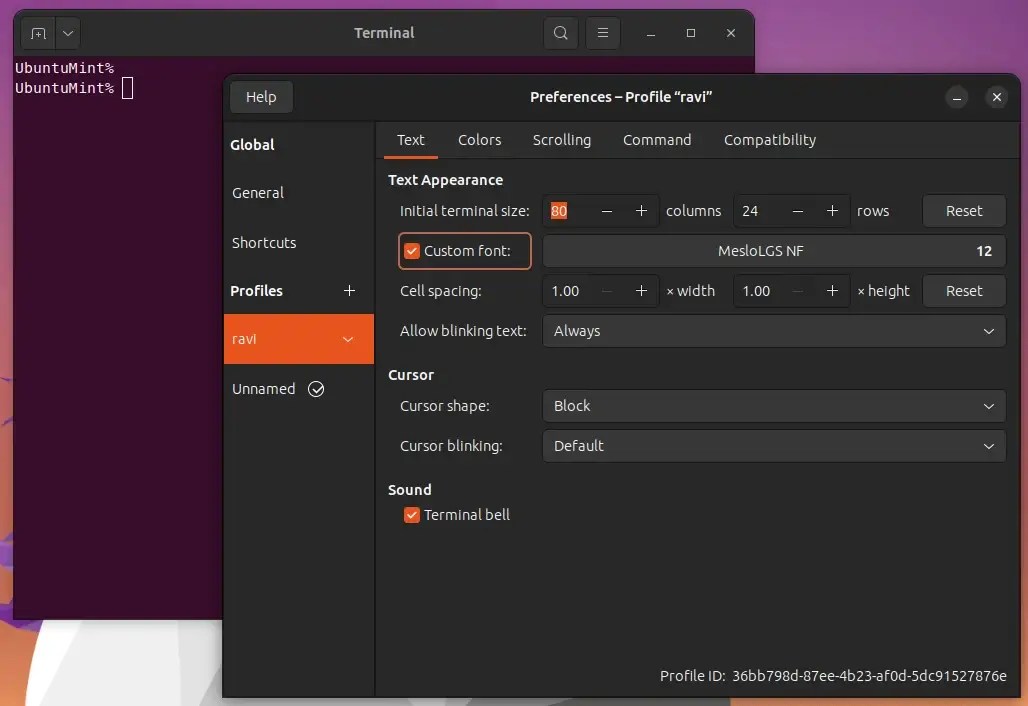Reset the initial terminal size
Viewport: 1028px width, 706px height.
[x=963, y=211]
